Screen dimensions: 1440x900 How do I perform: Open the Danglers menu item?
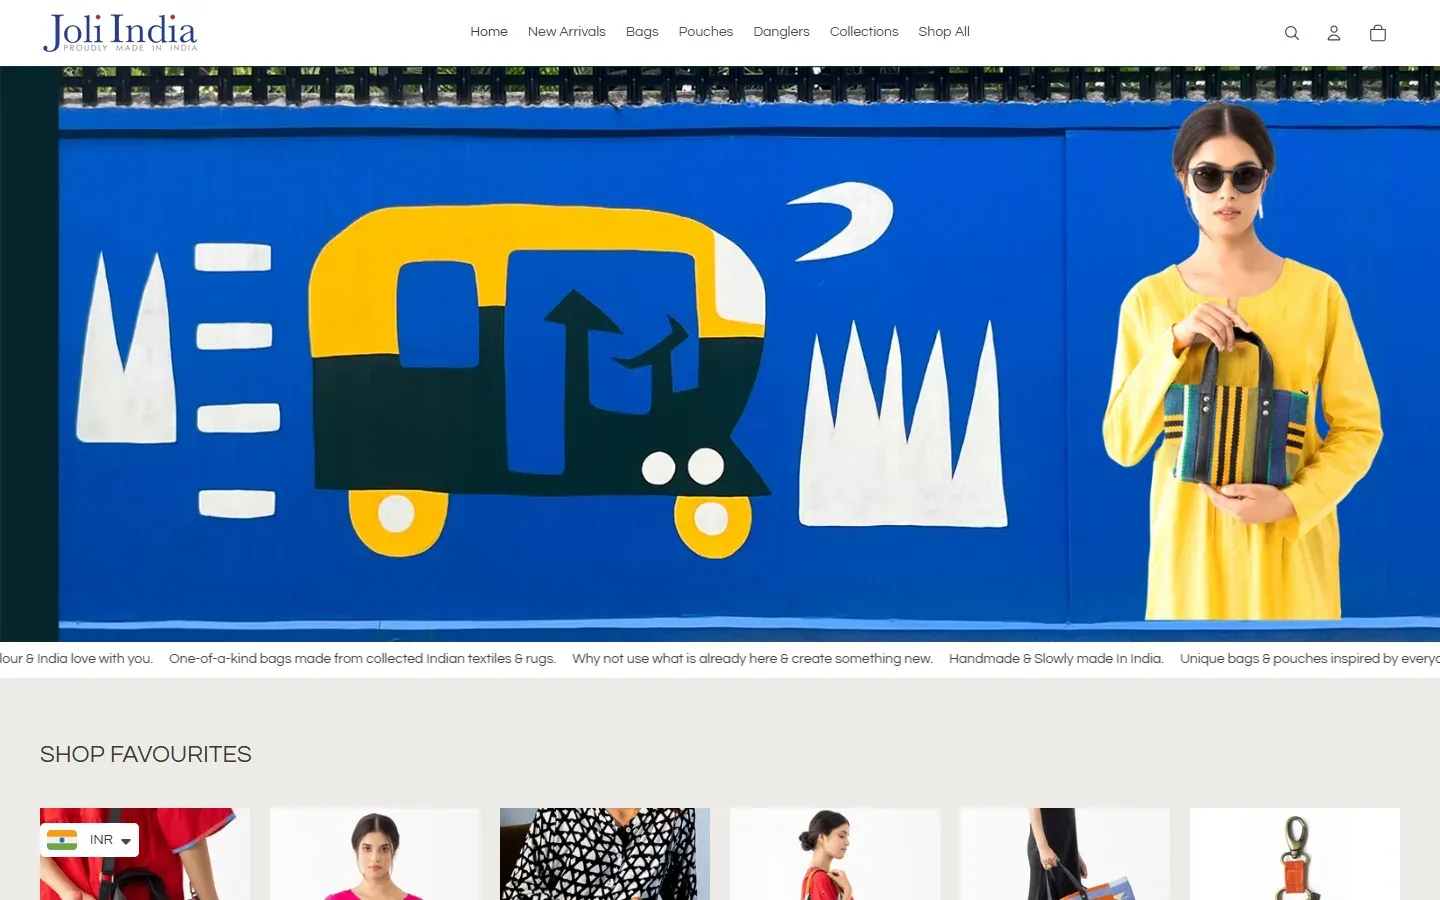[781, 32]
